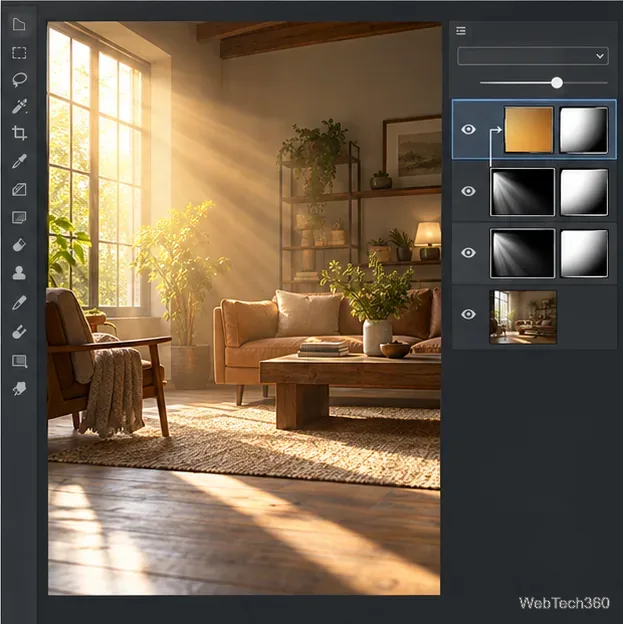Hide the orange color fill layer
The width and height of the screenshot is (623, 624).
[468, 129]
